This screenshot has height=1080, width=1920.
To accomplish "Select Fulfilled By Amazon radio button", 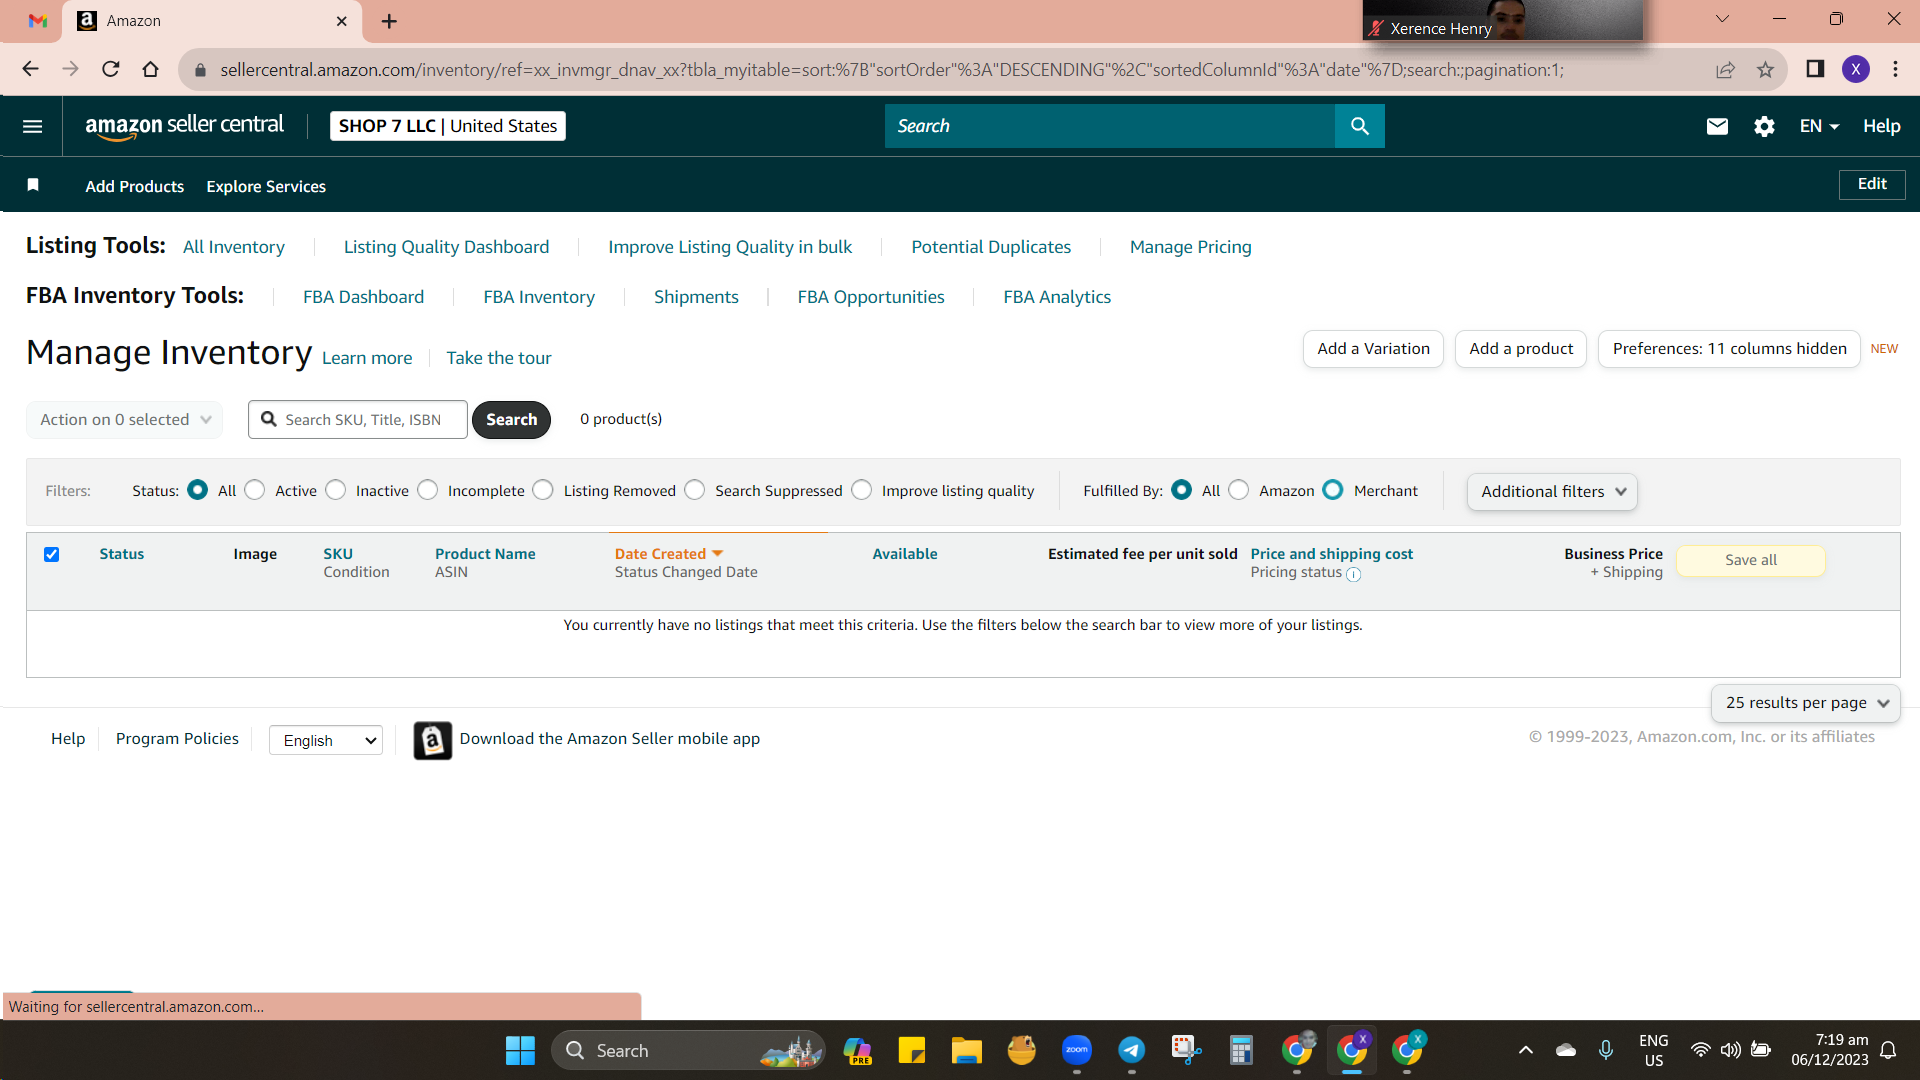I will coord(1239,490).
